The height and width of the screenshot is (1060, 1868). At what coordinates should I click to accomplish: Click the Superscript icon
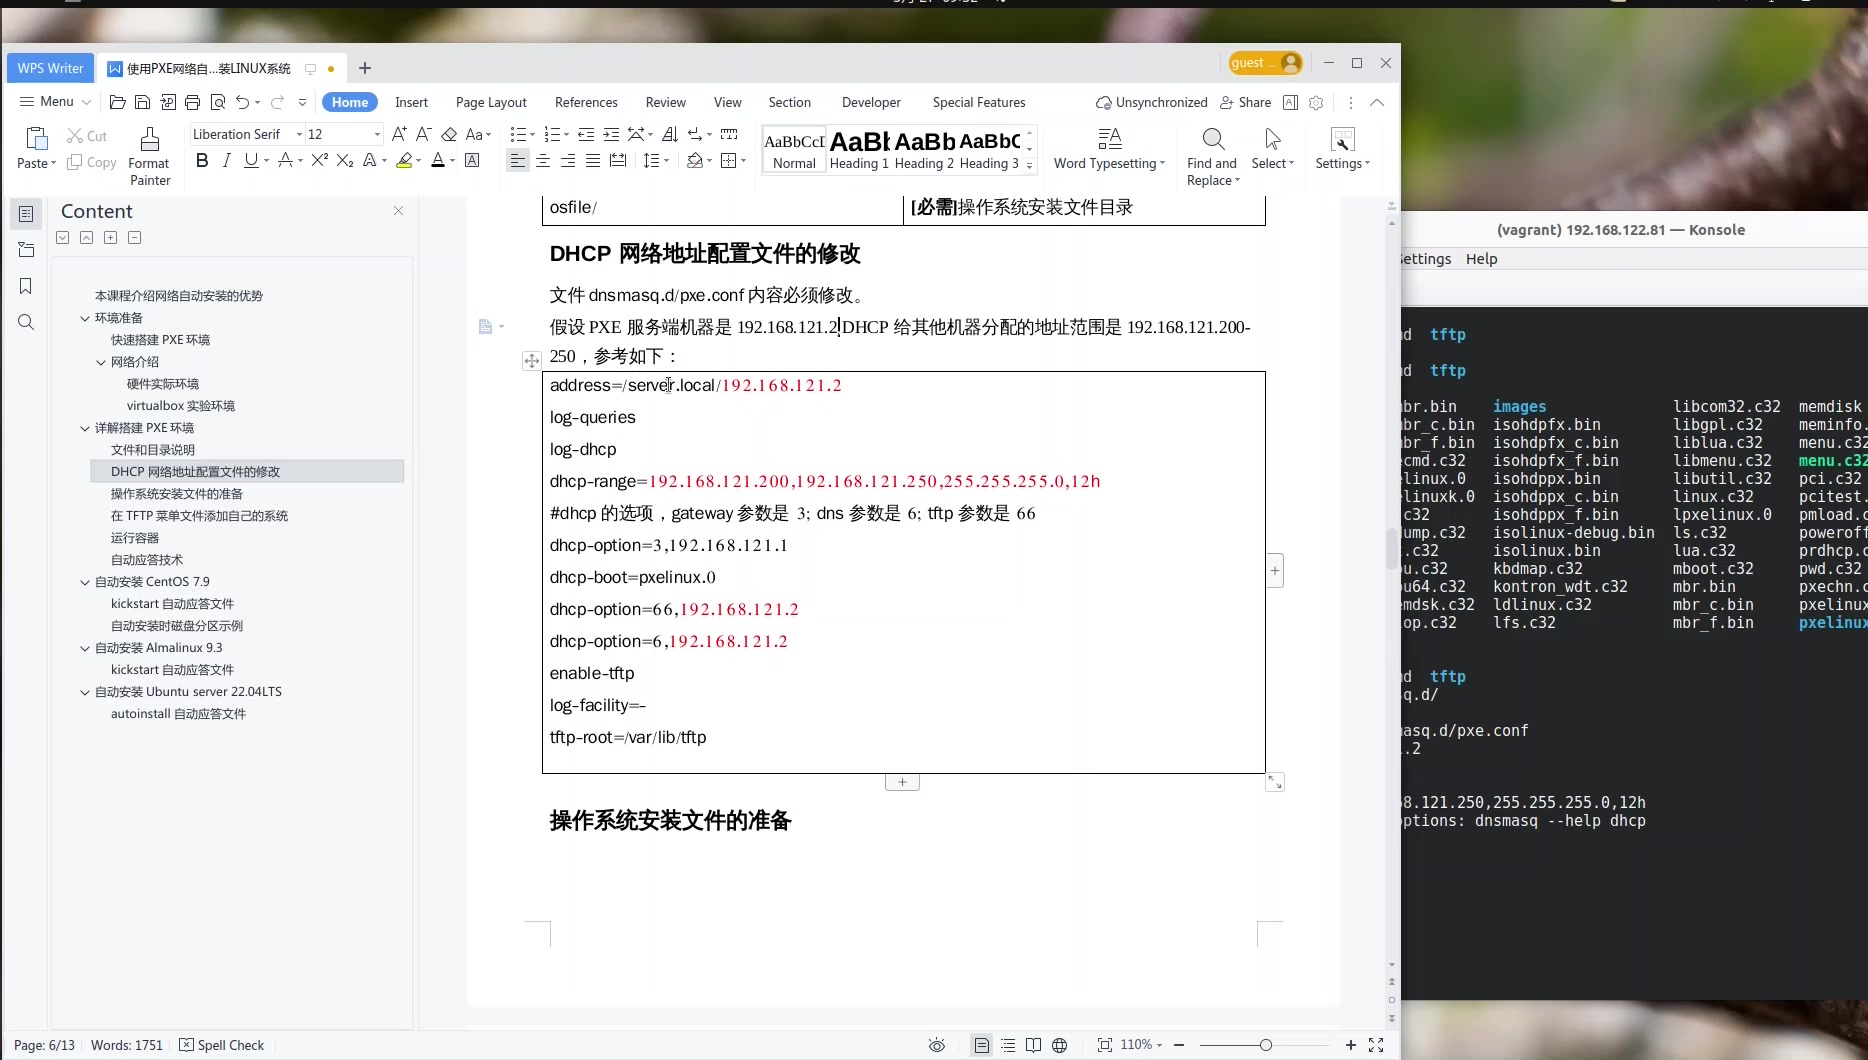tap(319, 161)
